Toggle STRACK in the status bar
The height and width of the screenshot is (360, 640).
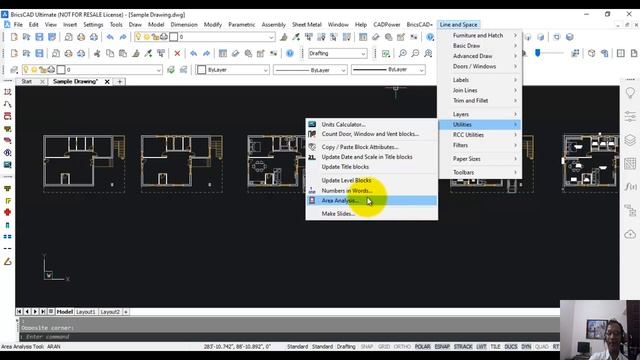click(463, 347)
